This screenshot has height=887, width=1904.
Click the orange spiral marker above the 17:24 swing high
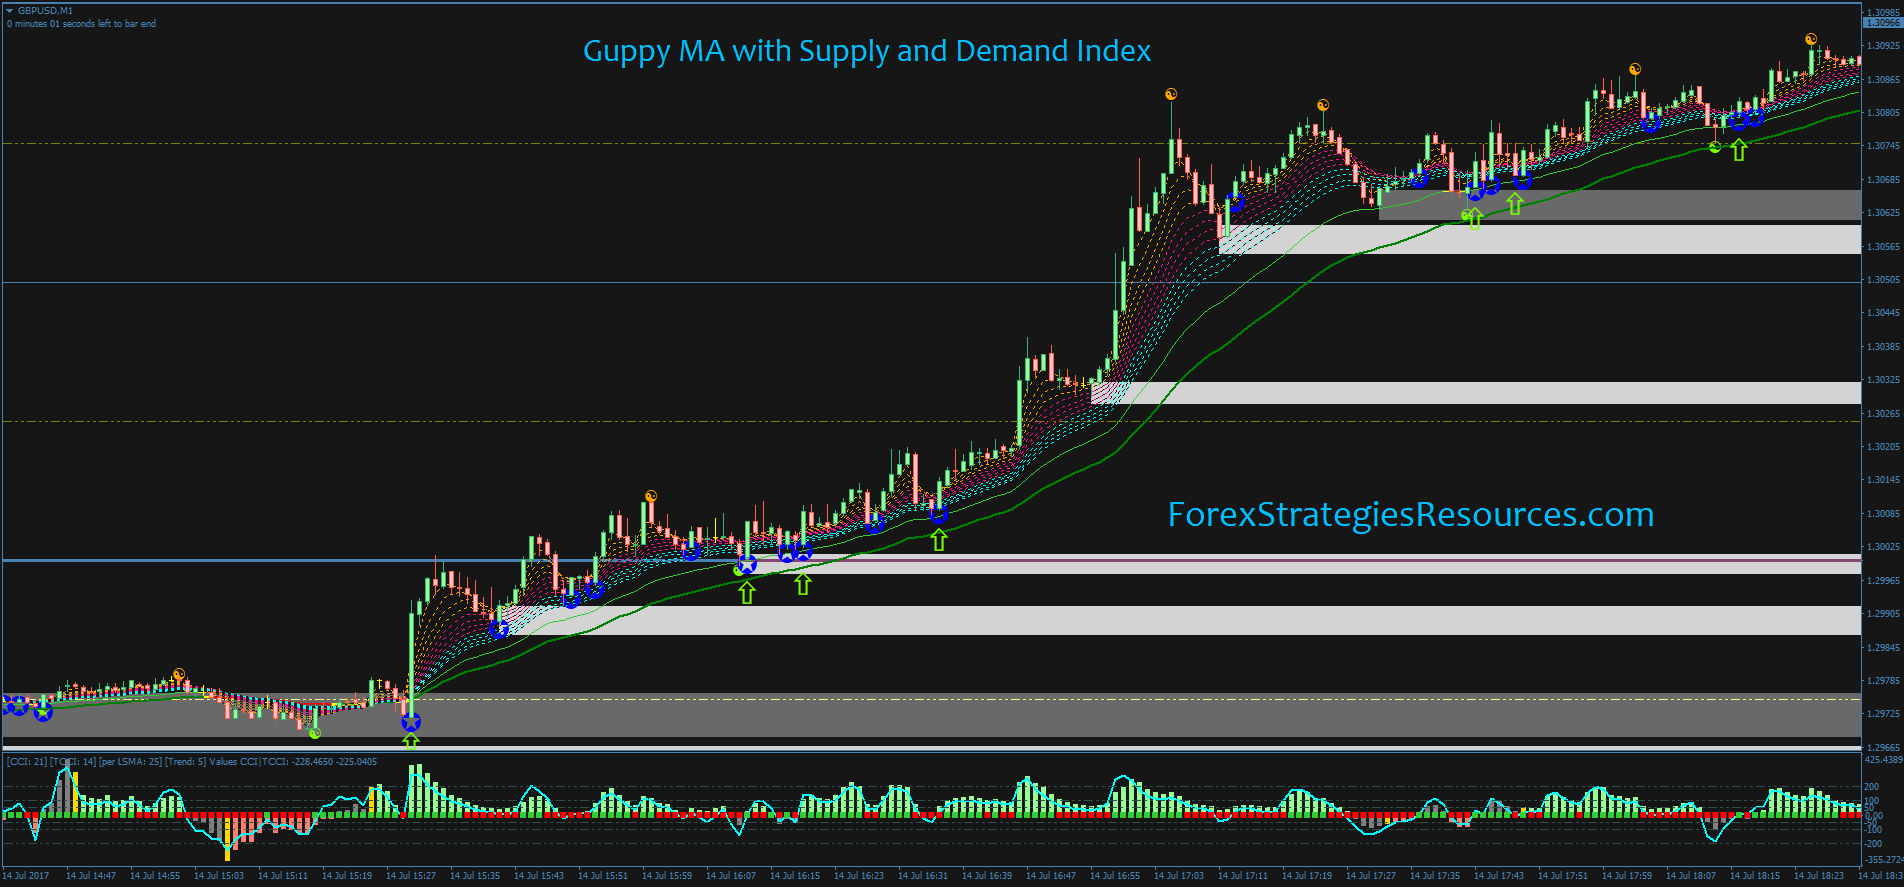pos(1323,105)
